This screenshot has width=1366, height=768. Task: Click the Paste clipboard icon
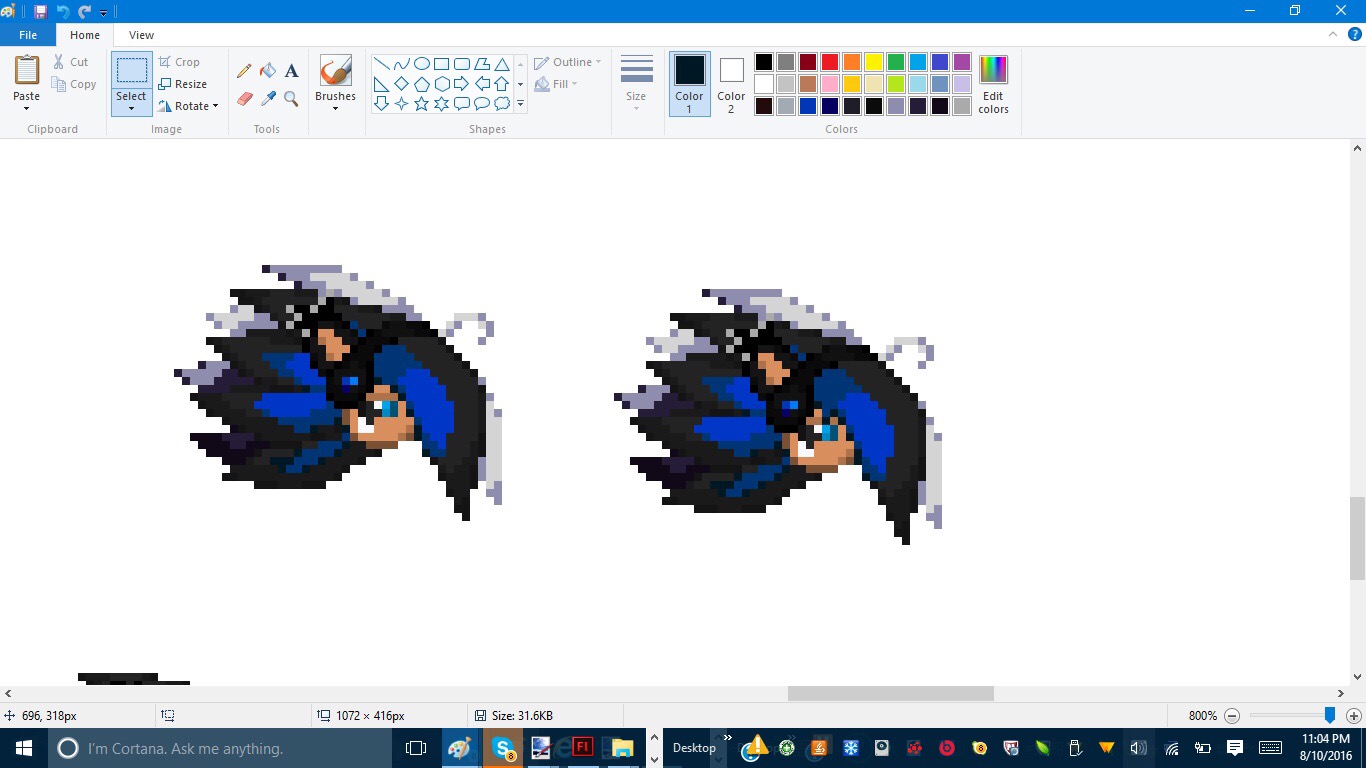(x=27, y=70)
